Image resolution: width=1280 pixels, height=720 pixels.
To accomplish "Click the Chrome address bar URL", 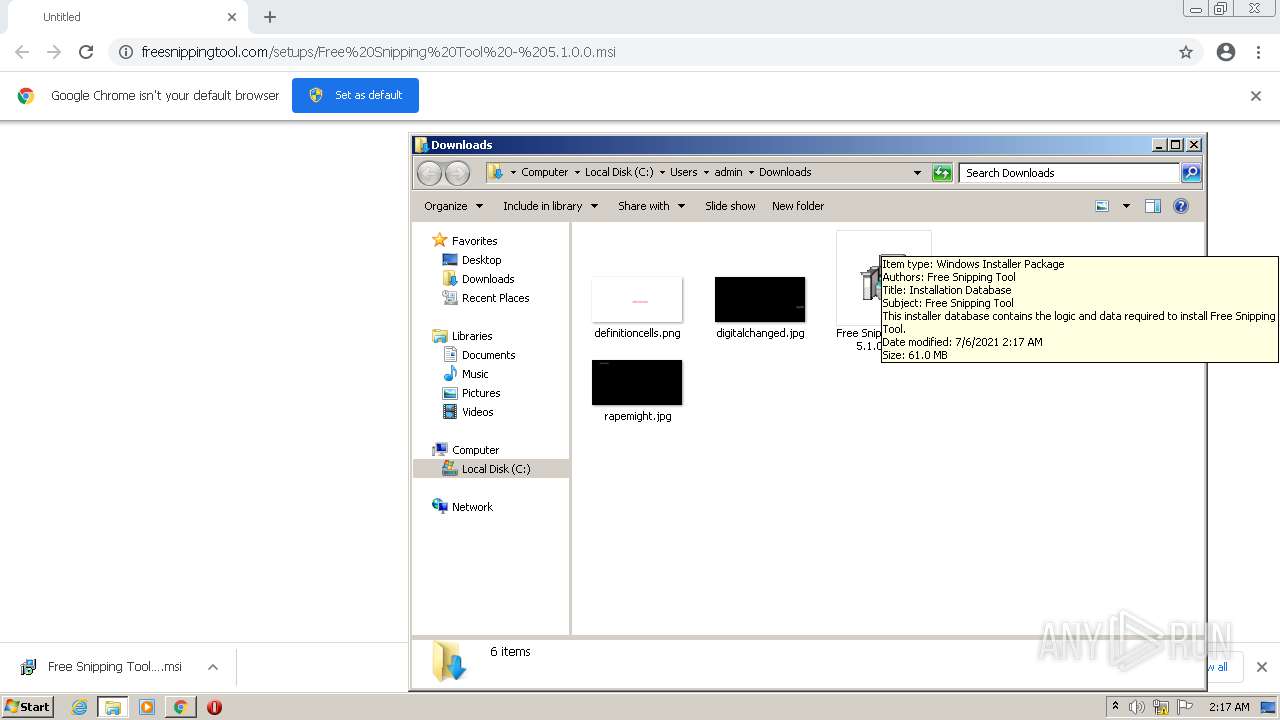I will [x=378, y=52].
